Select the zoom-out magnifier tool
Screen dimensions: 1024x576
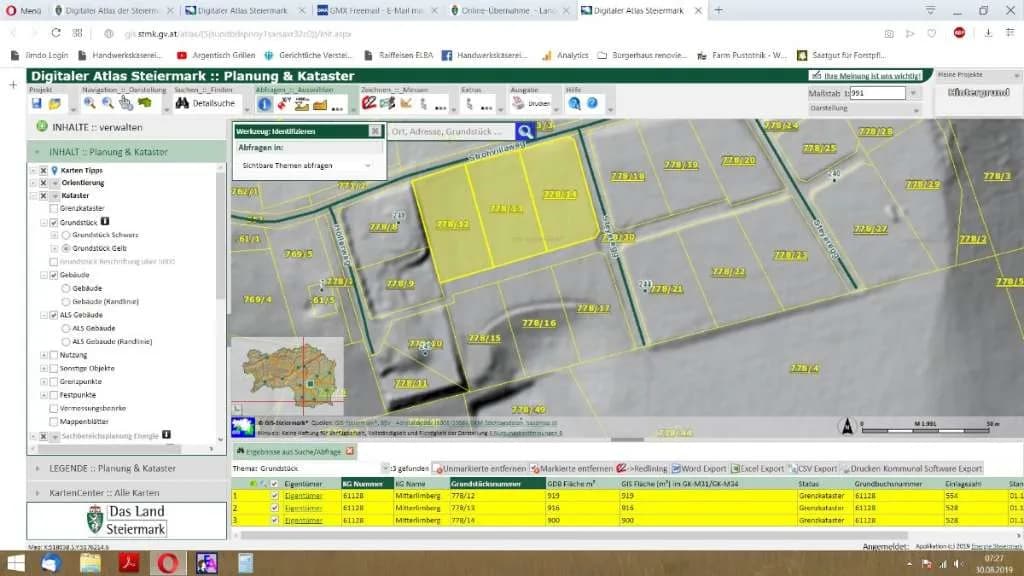(x=108, y=103)
